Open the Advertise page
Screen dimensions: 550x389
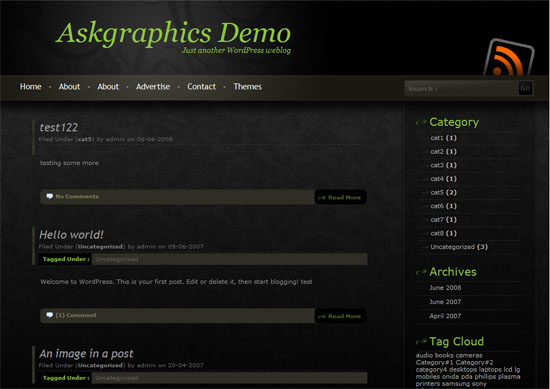tap(153, 87)
